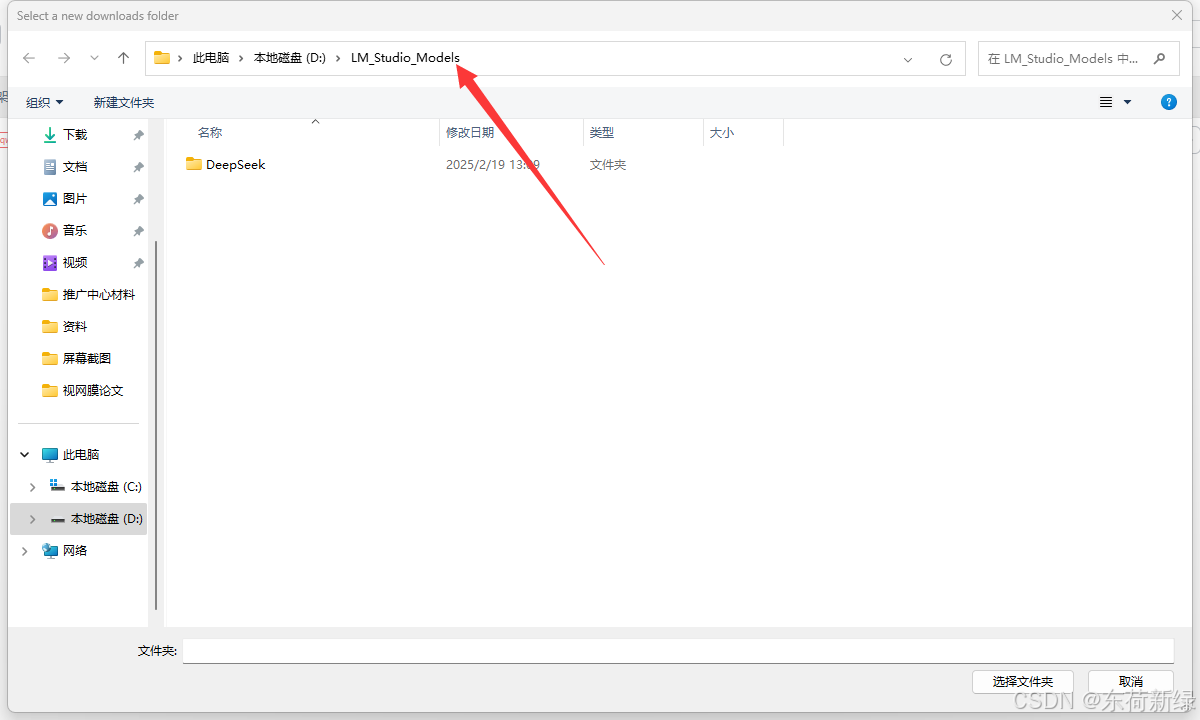Go forward with the right arrow
Image resolution: width=1200 pixels, height=720 pixels.
point(64,58)
